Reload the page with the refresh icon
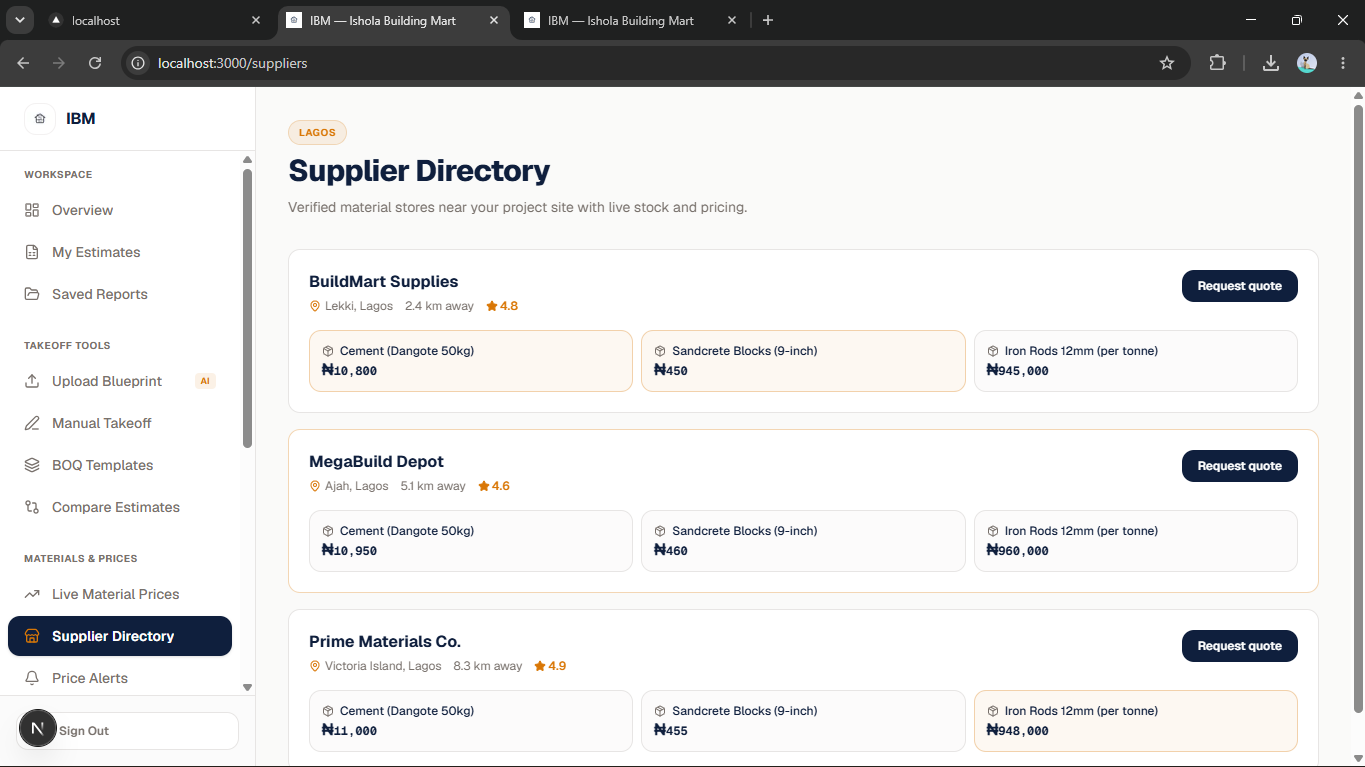The height and width of the screenshot is (767, 1365). tap(95, 63)
